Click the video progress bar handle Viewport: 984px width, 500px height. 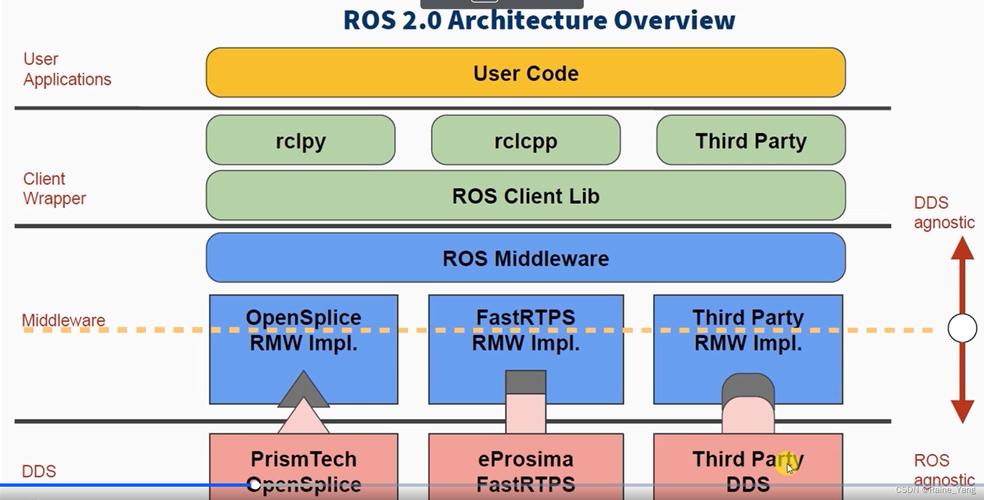(x=254, y=485)
